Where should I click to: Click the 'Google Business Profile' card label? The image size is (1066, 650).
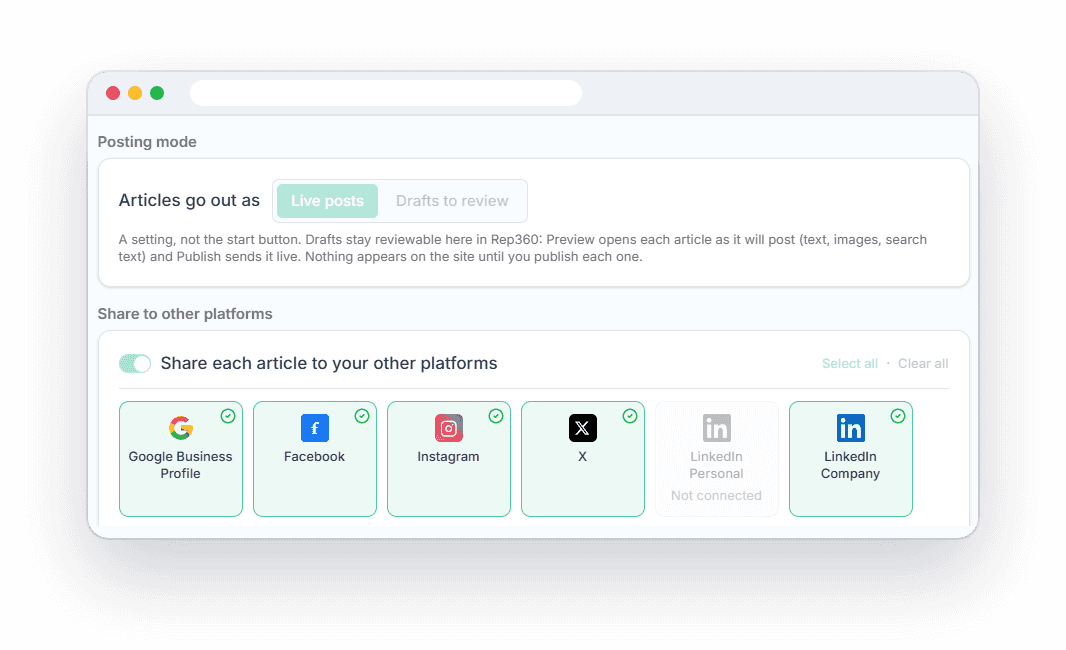pyautogui.click(x=180, y=465)
